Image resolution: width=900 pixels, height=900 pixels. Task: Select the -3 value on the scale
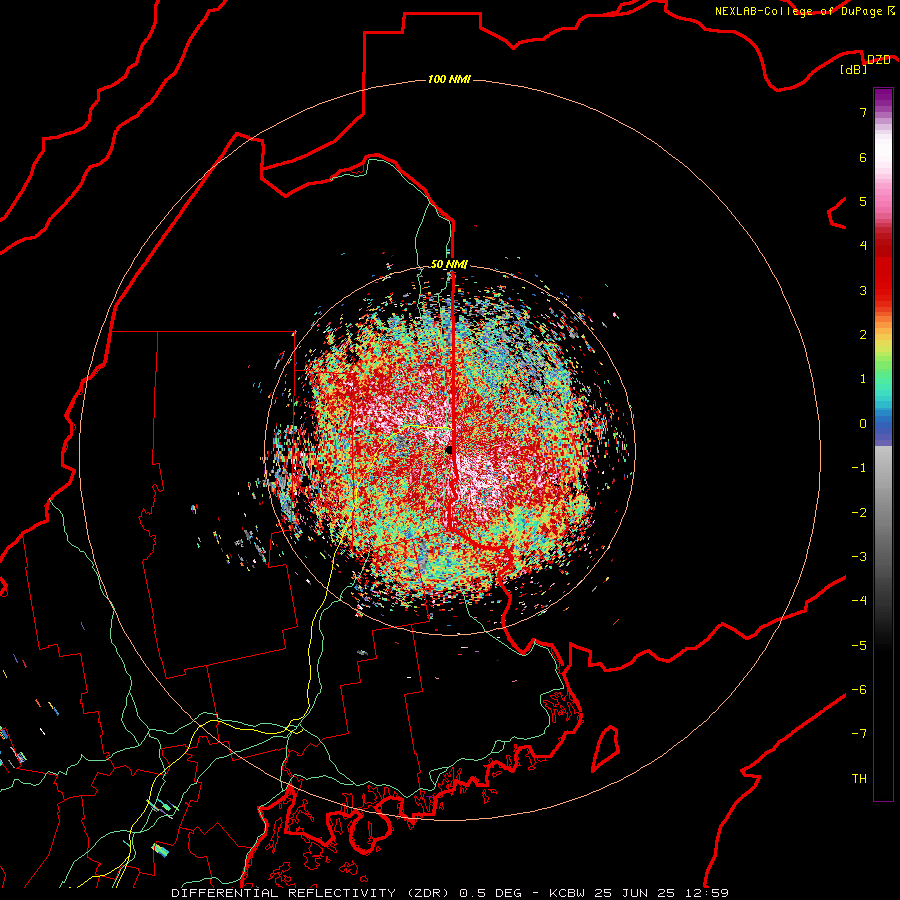click(859, 557)
